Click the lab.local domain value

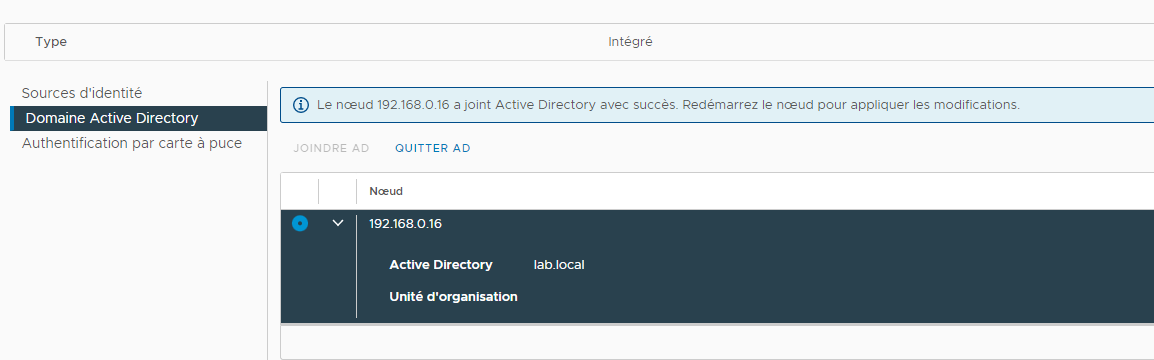[x=559, y=264]
